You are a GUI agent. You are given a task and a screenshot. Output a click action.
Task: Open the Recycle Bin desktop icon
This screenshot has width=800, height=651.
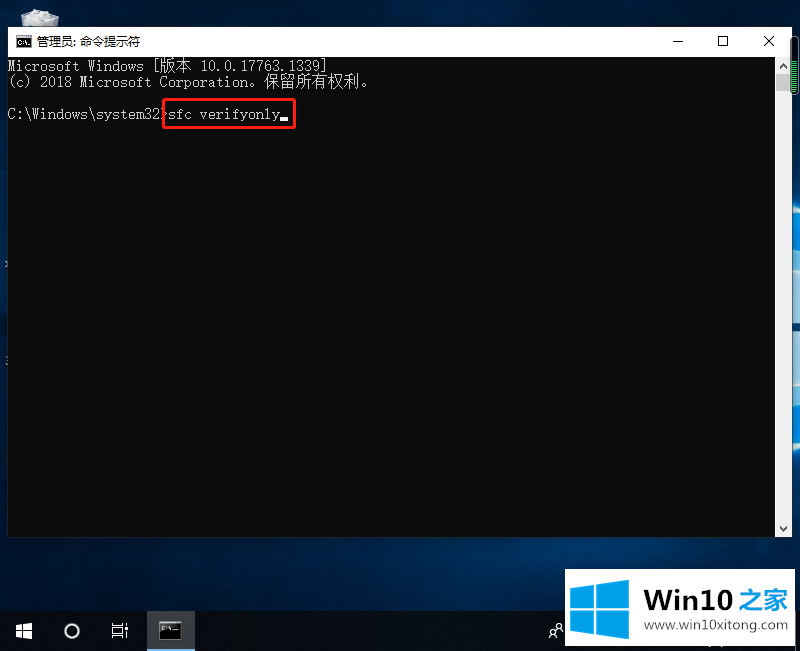tap(38, 17)
